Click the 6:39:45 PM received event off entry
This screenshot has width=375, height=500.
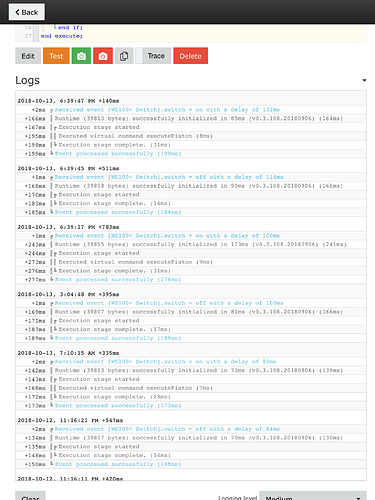(169, 177)
